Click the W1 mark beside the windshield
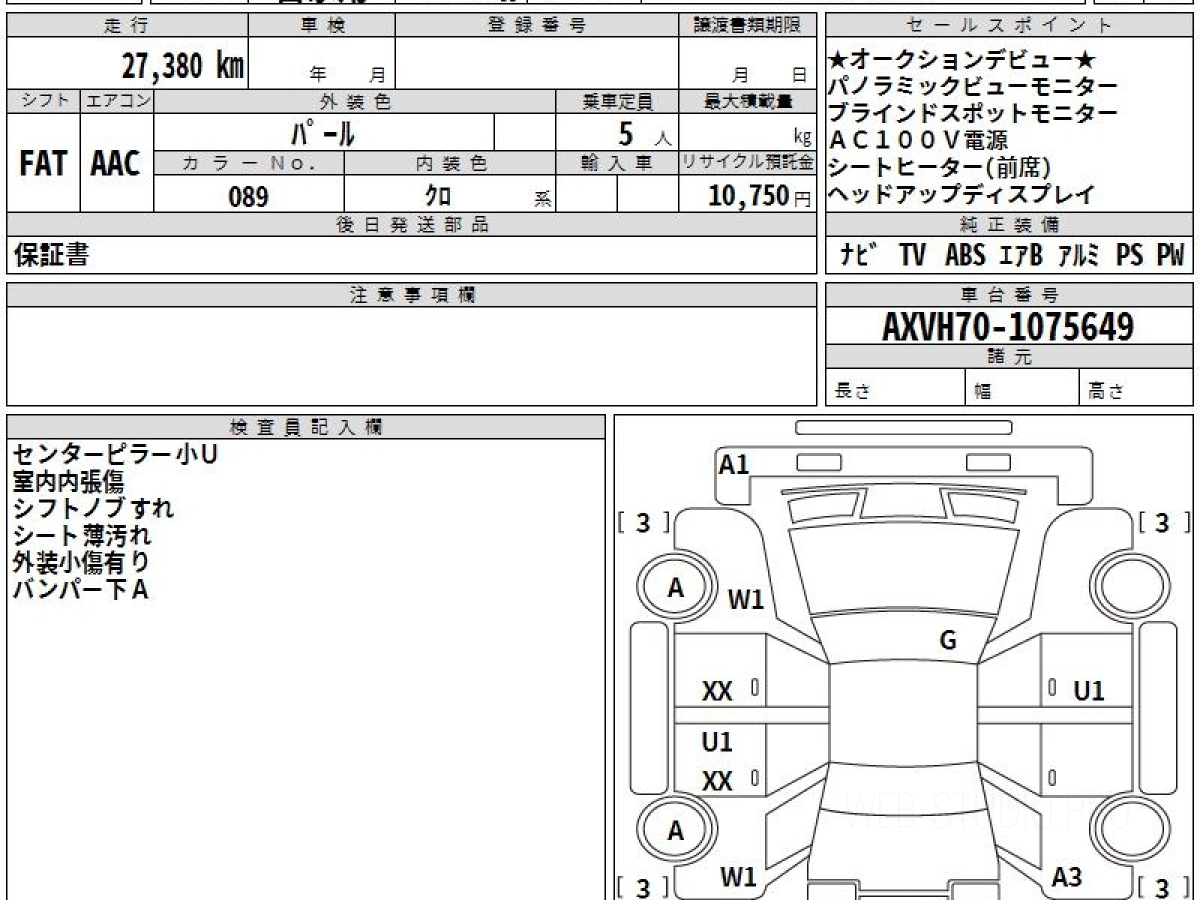Screen dimensions: 1200x900 click(745, 600)
